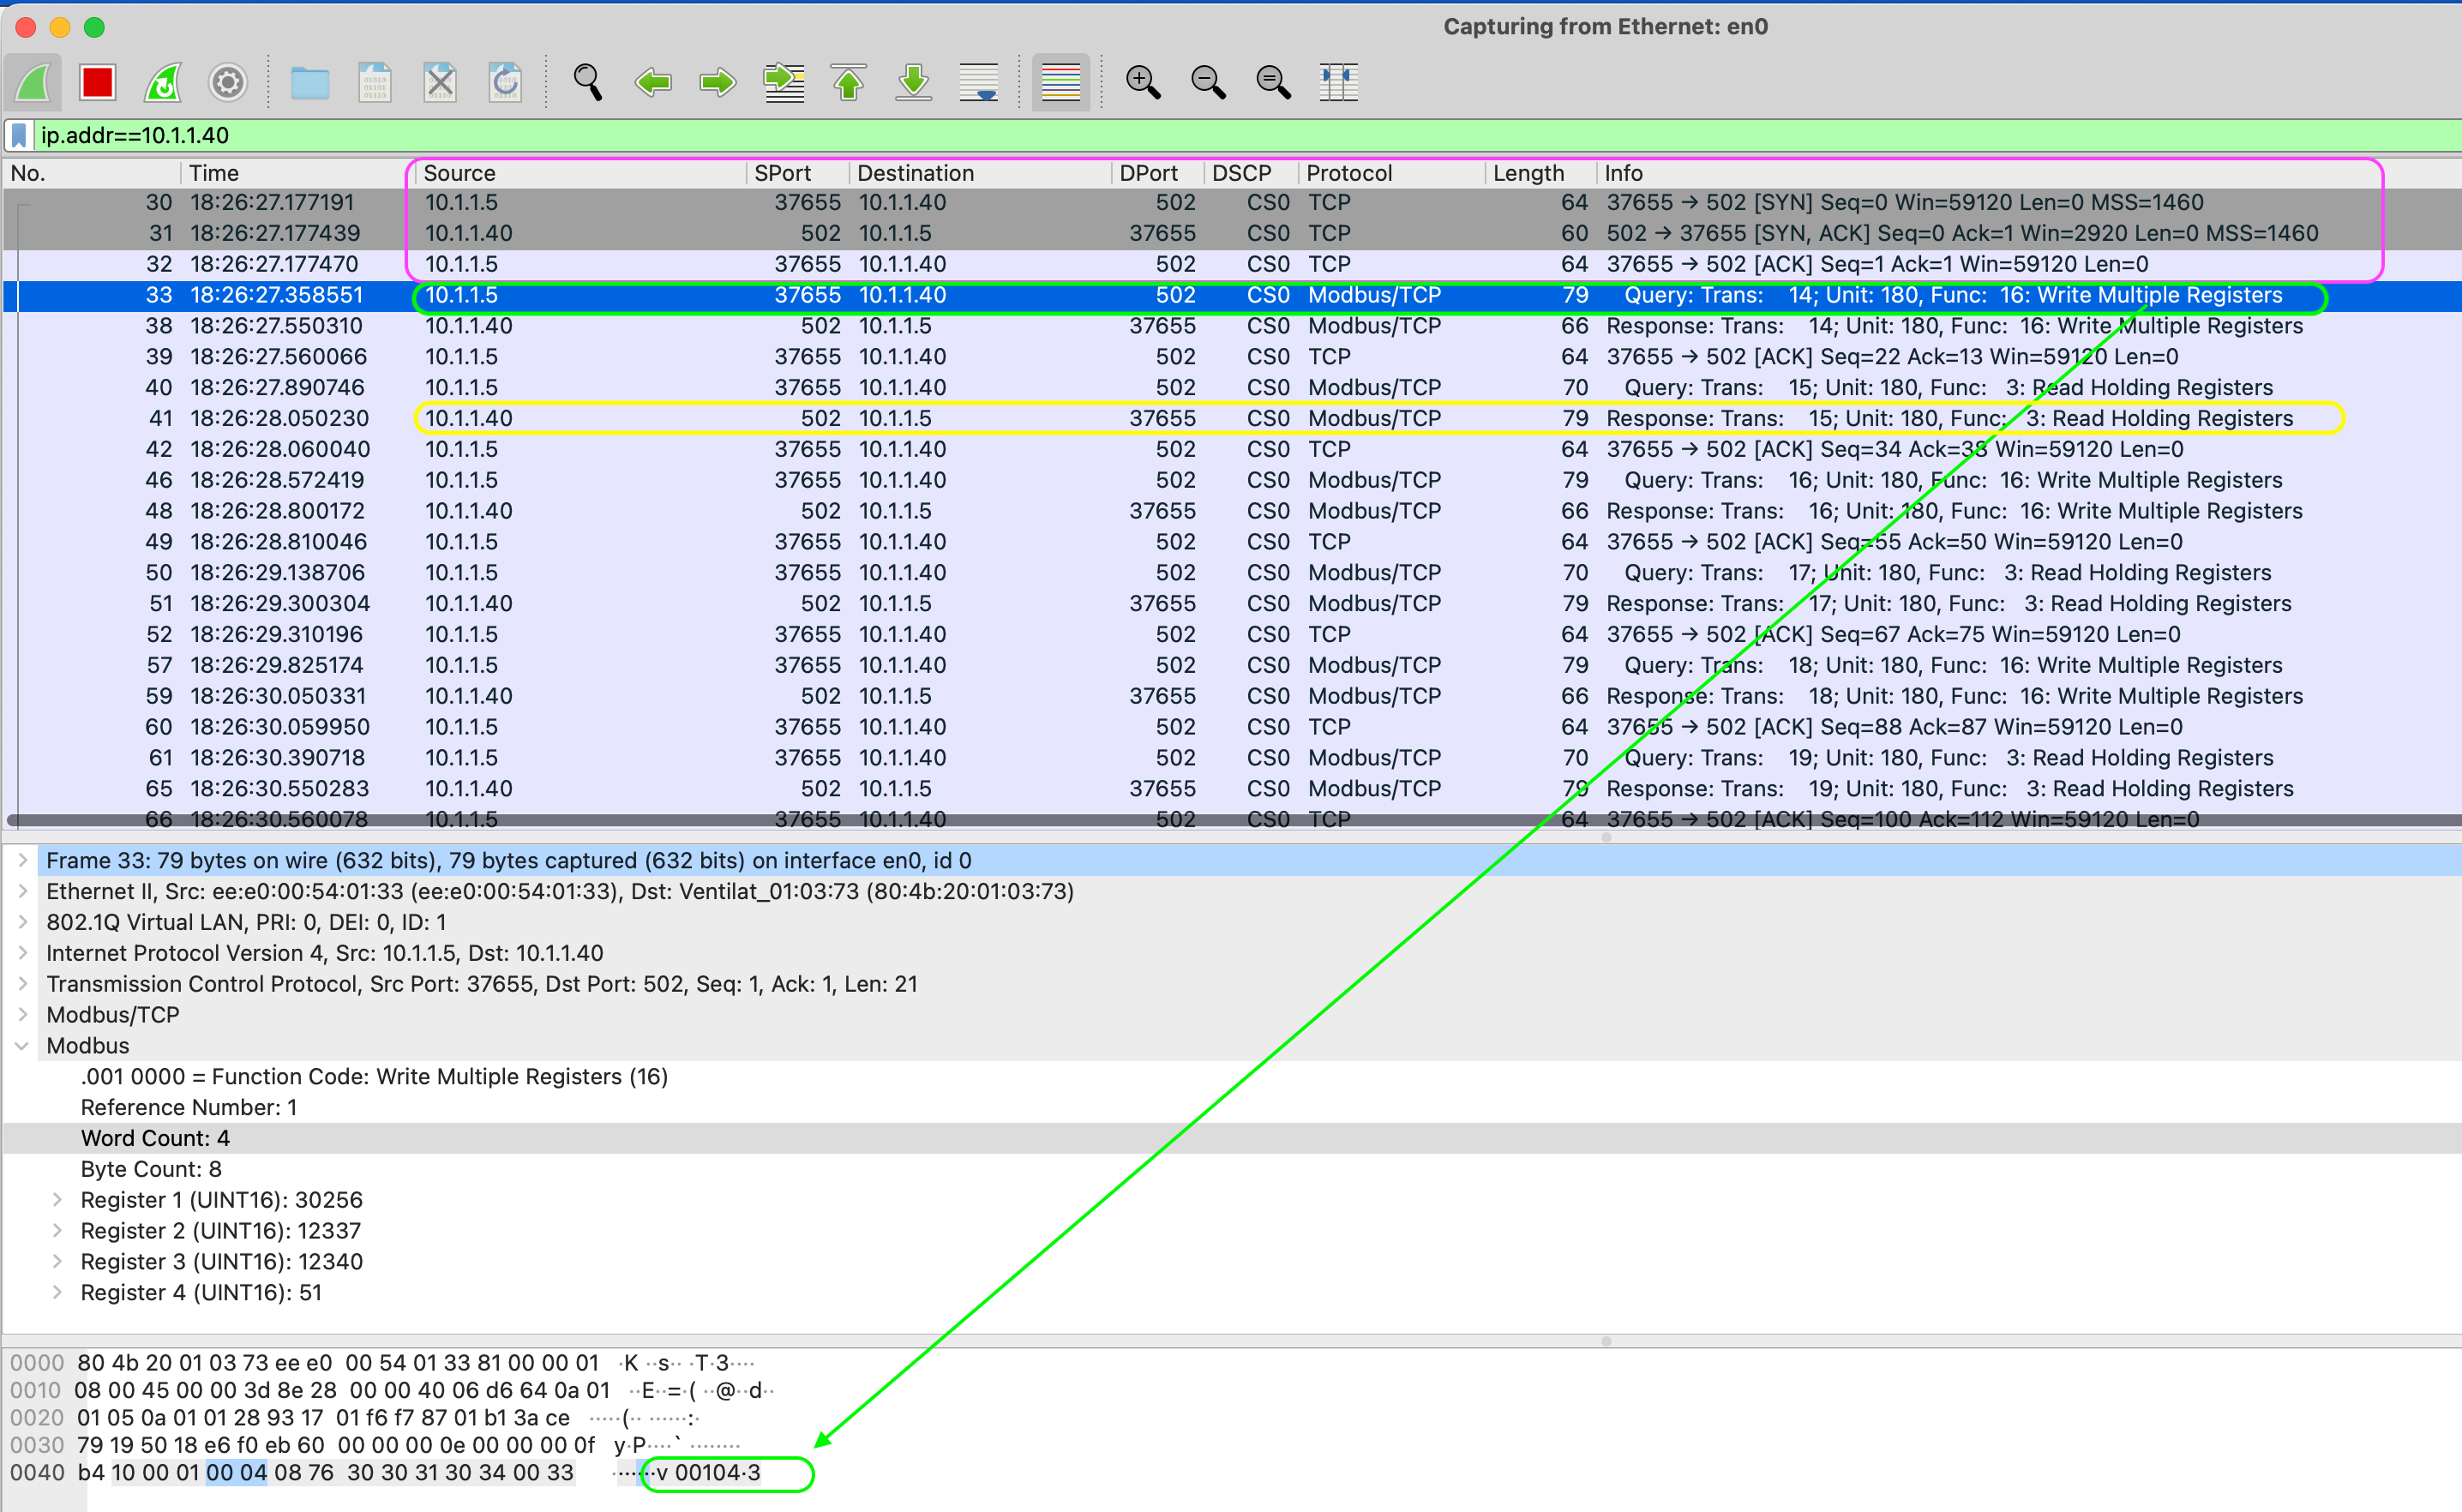Restart the current capture
Image resolution: width=2462 pixels, height=1512 pixels.
pyautogui.click(x=163, y=82)
